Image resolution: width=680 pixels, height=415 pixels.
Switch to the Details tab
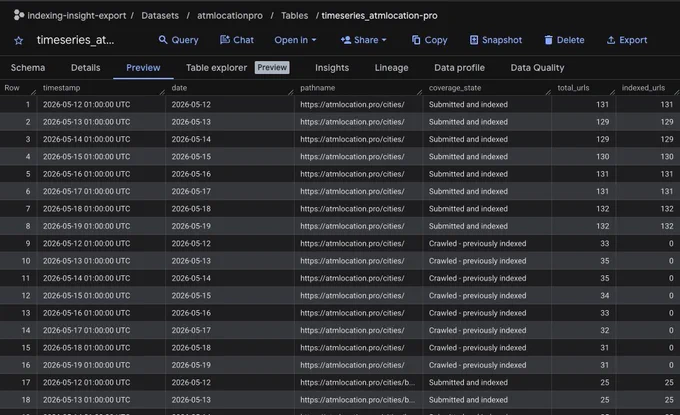coord(85,68)
